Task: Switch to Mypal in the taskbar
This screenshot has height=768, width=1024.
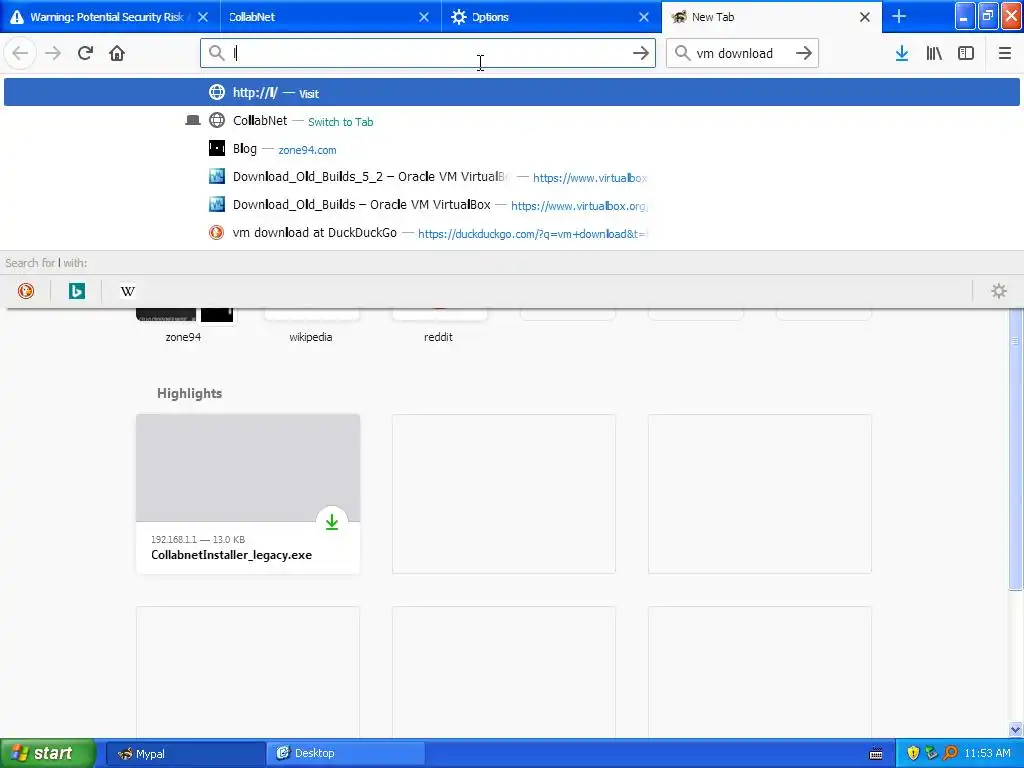Action: click(x=185, y=753)
